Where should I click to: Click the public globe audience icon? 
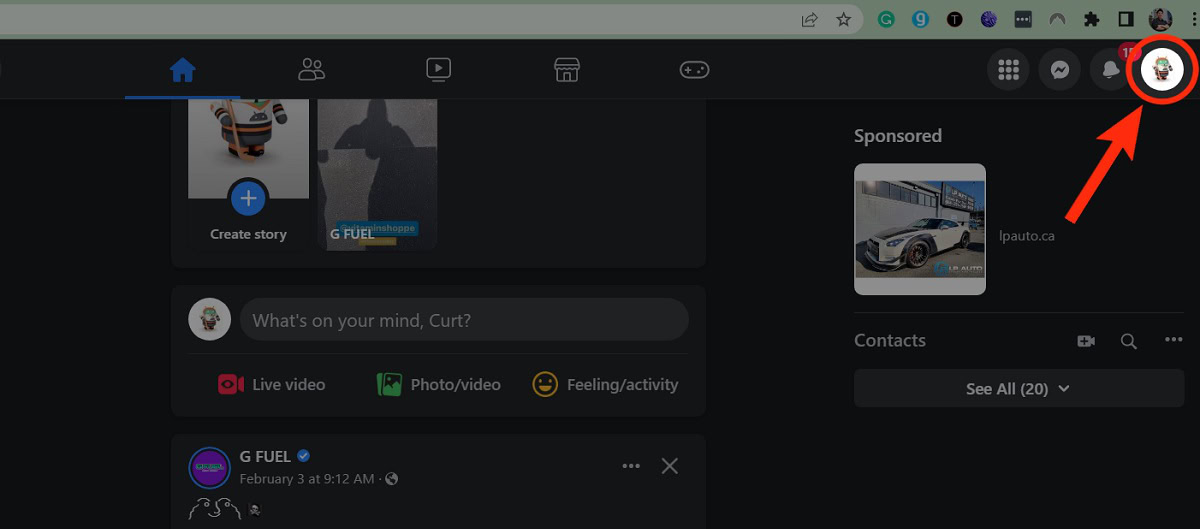392,479
